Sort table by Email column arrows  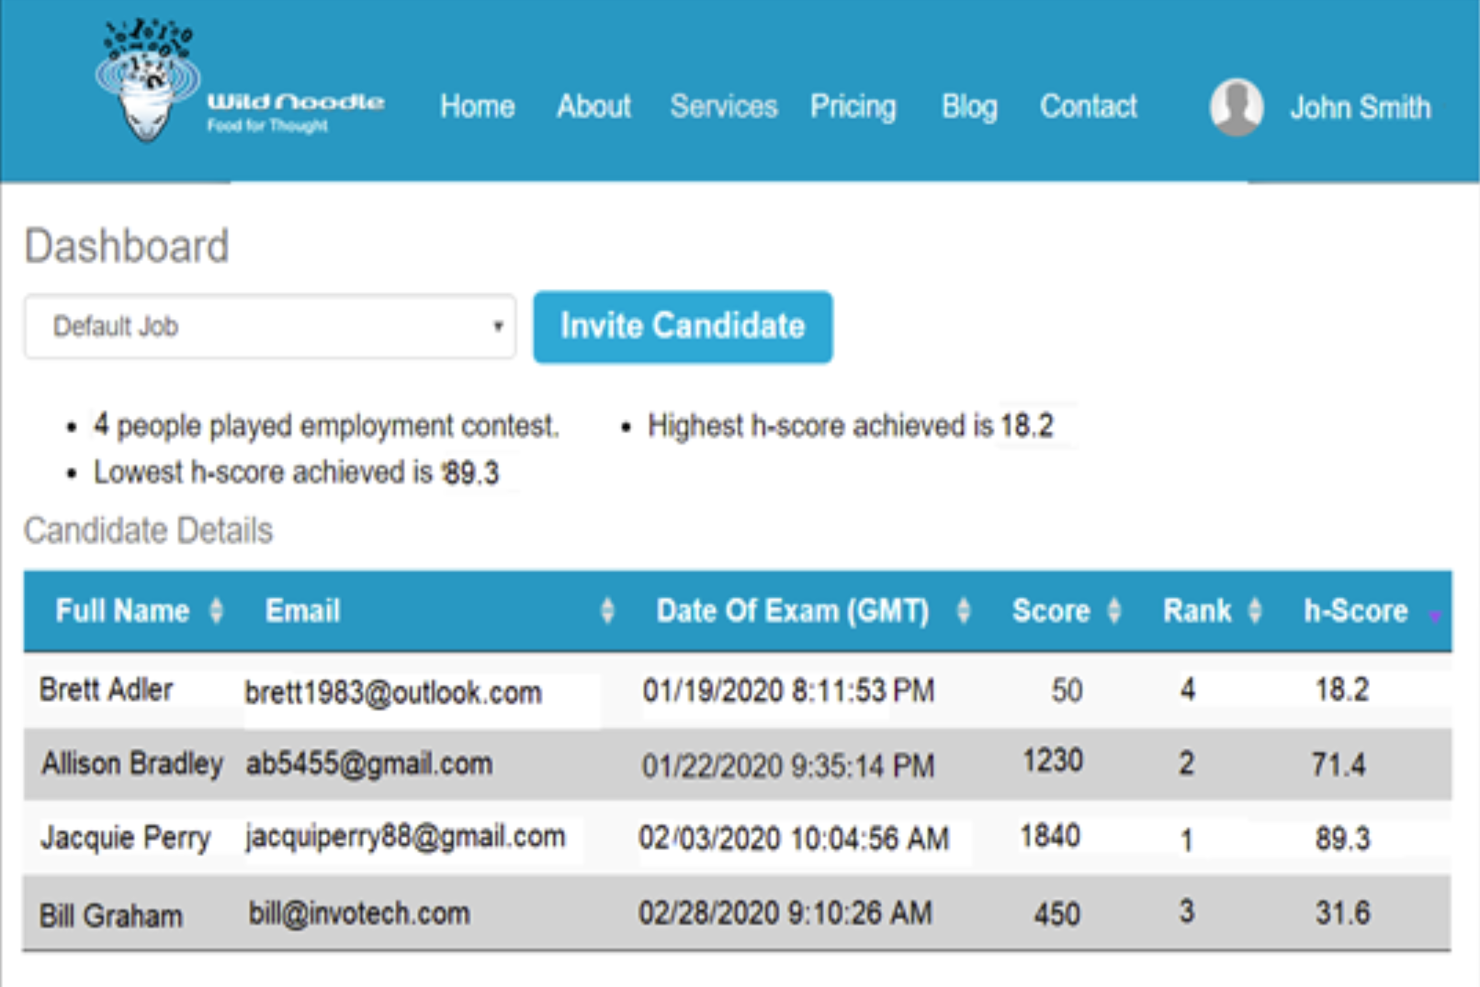(607, 611)
